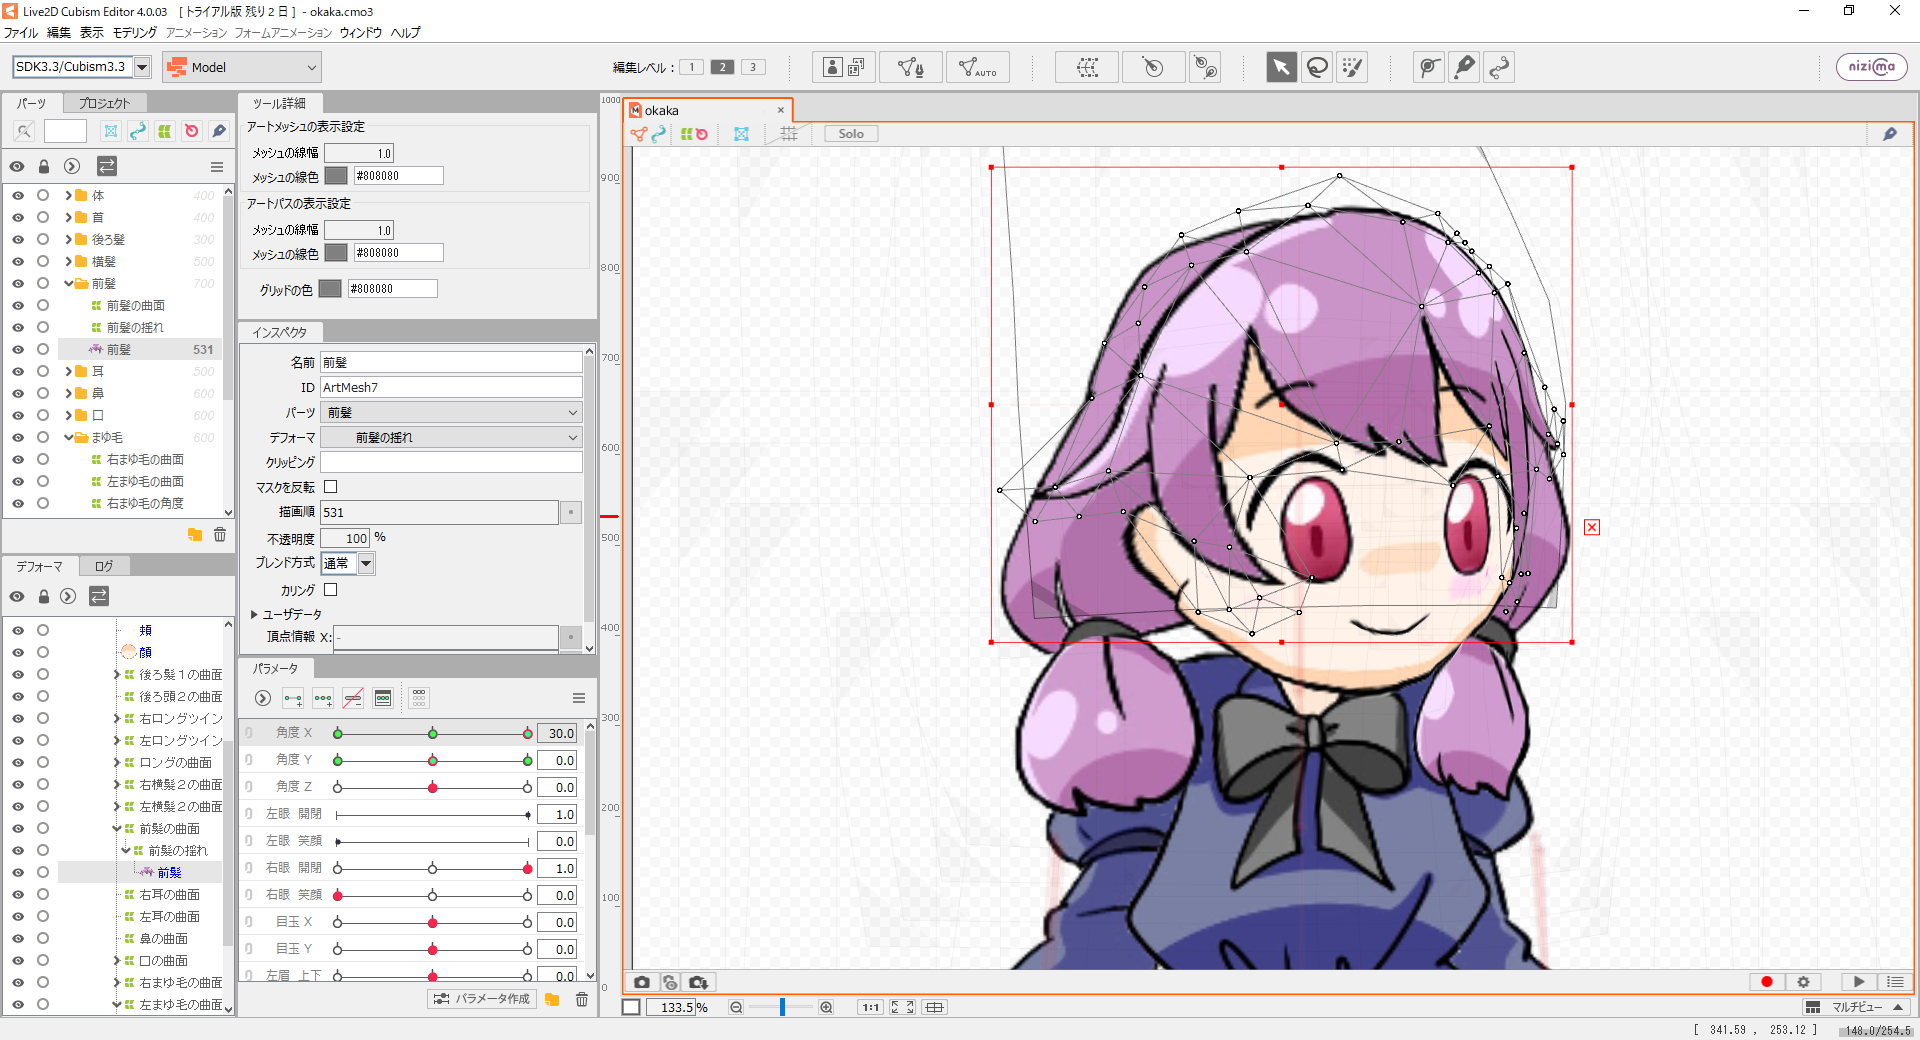Click the create rotation deformer icon
1920x1040 pixels.
pos(1153,67)
